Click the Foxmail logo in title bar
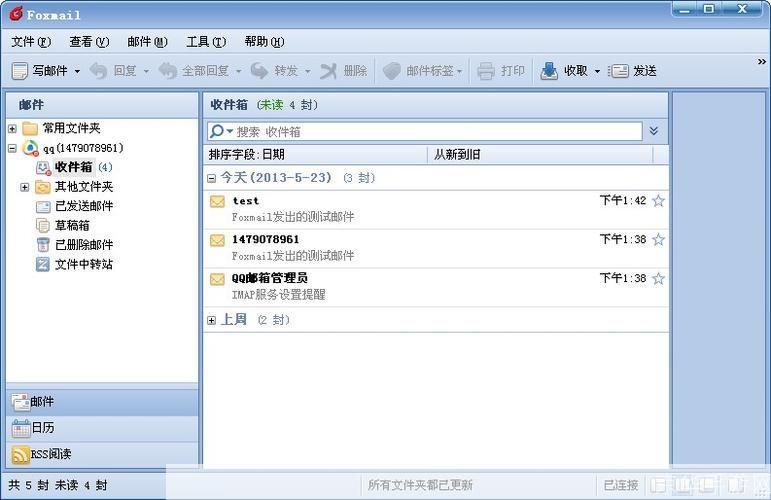771x500 pixels. pyautogui.click(x=16, y=13)
